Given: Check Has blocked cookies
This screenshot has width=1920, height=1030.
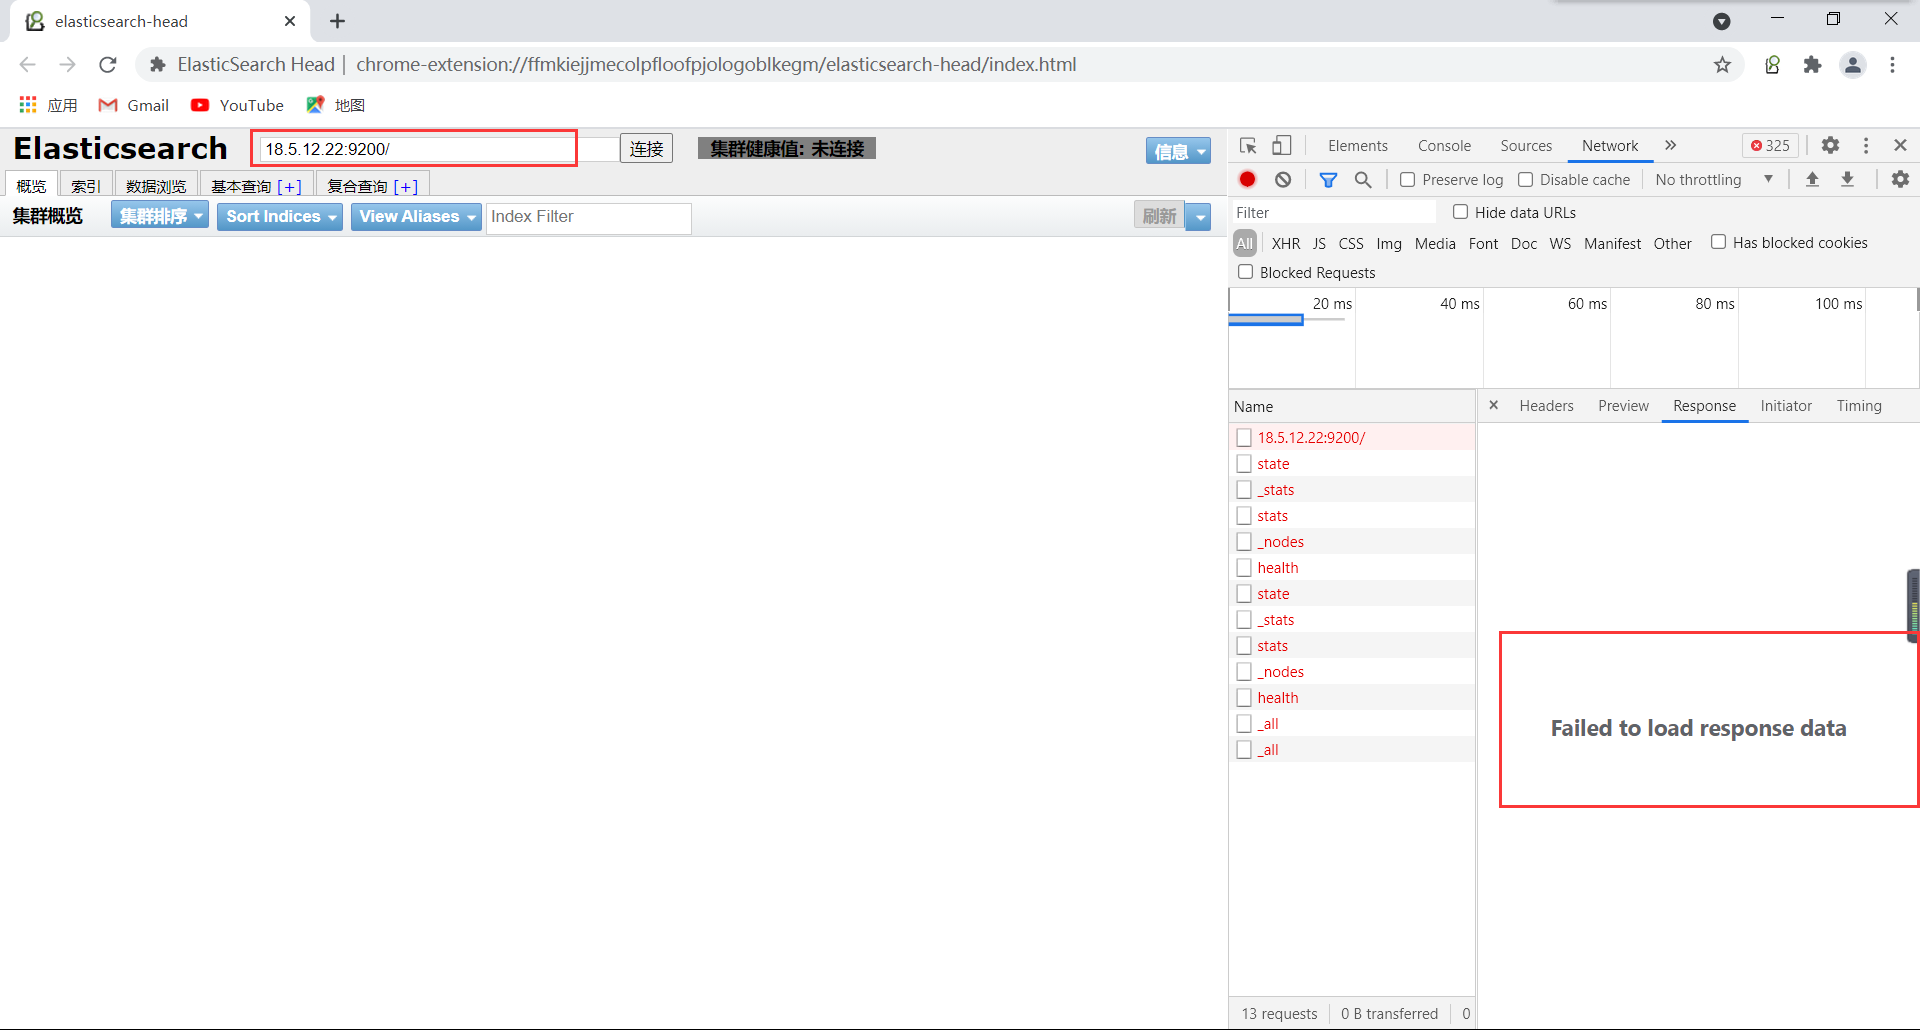Looking at the screenshot, I should [x=1718, y=242].
